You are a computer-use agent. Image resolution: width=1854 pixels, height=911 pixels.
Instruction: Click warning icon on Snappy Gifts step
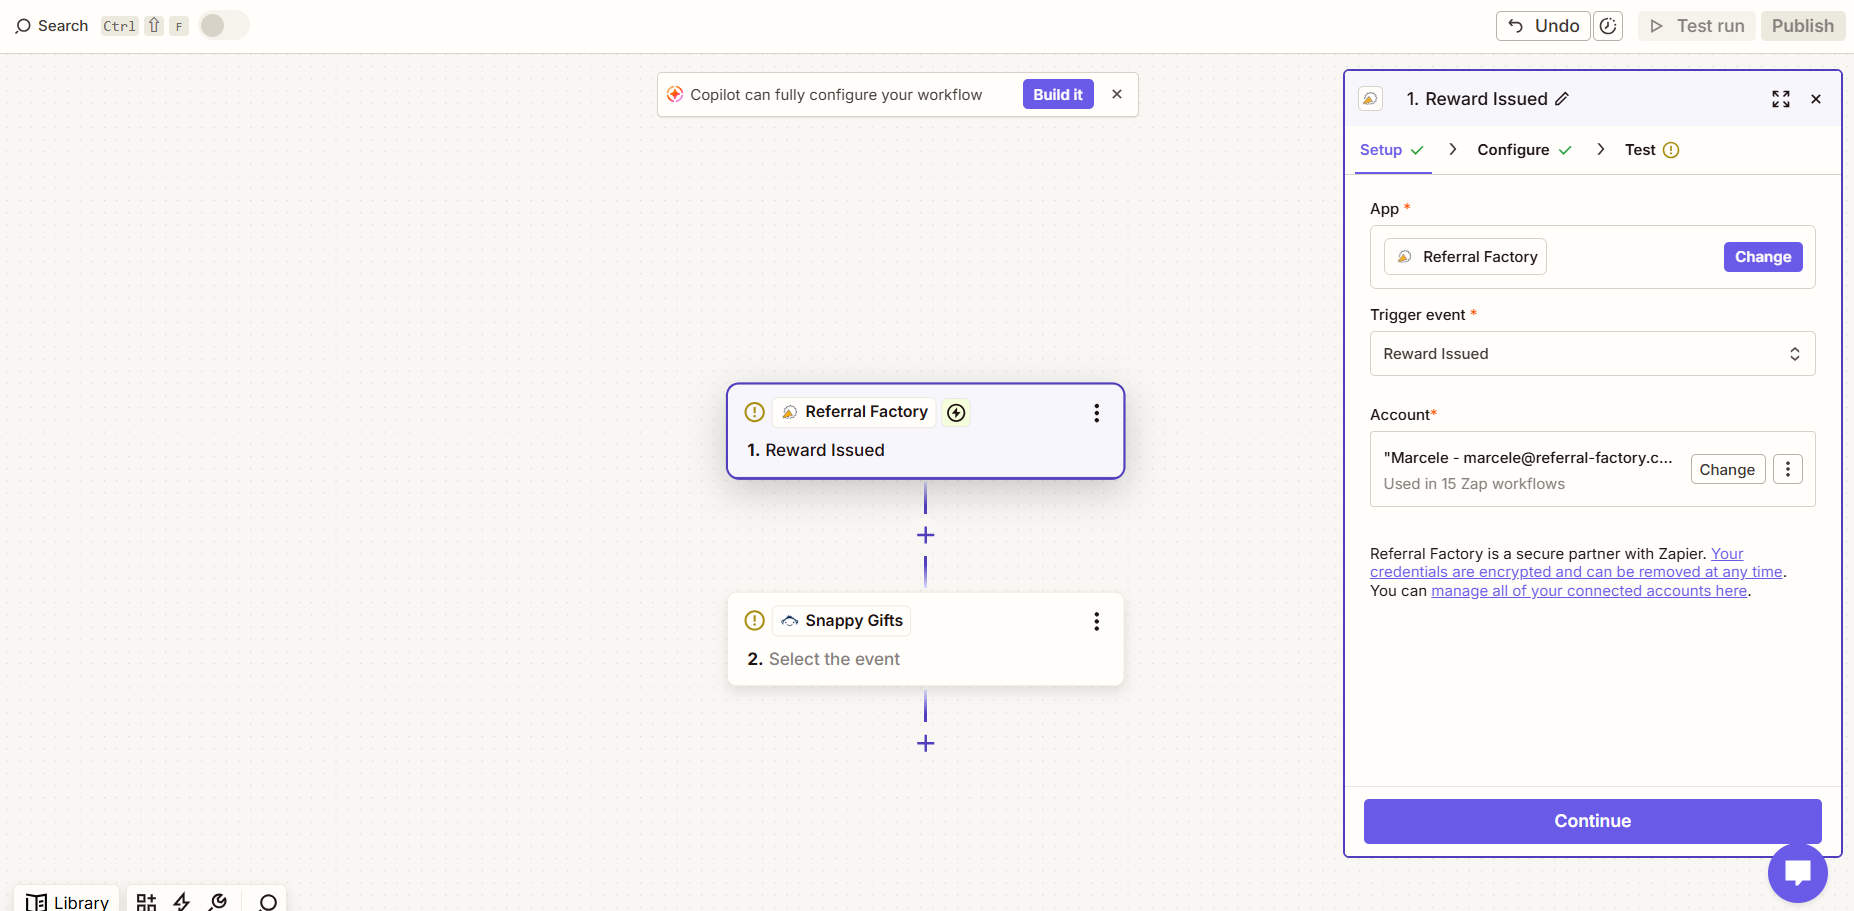pyautogui.click(x=755, y=621)
